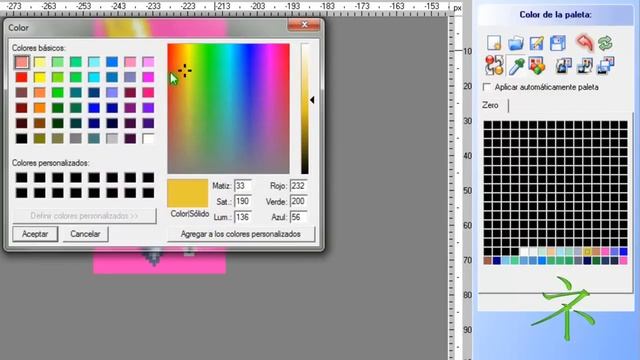
Task: Click the Lum. value field
Action: [242, 217]
